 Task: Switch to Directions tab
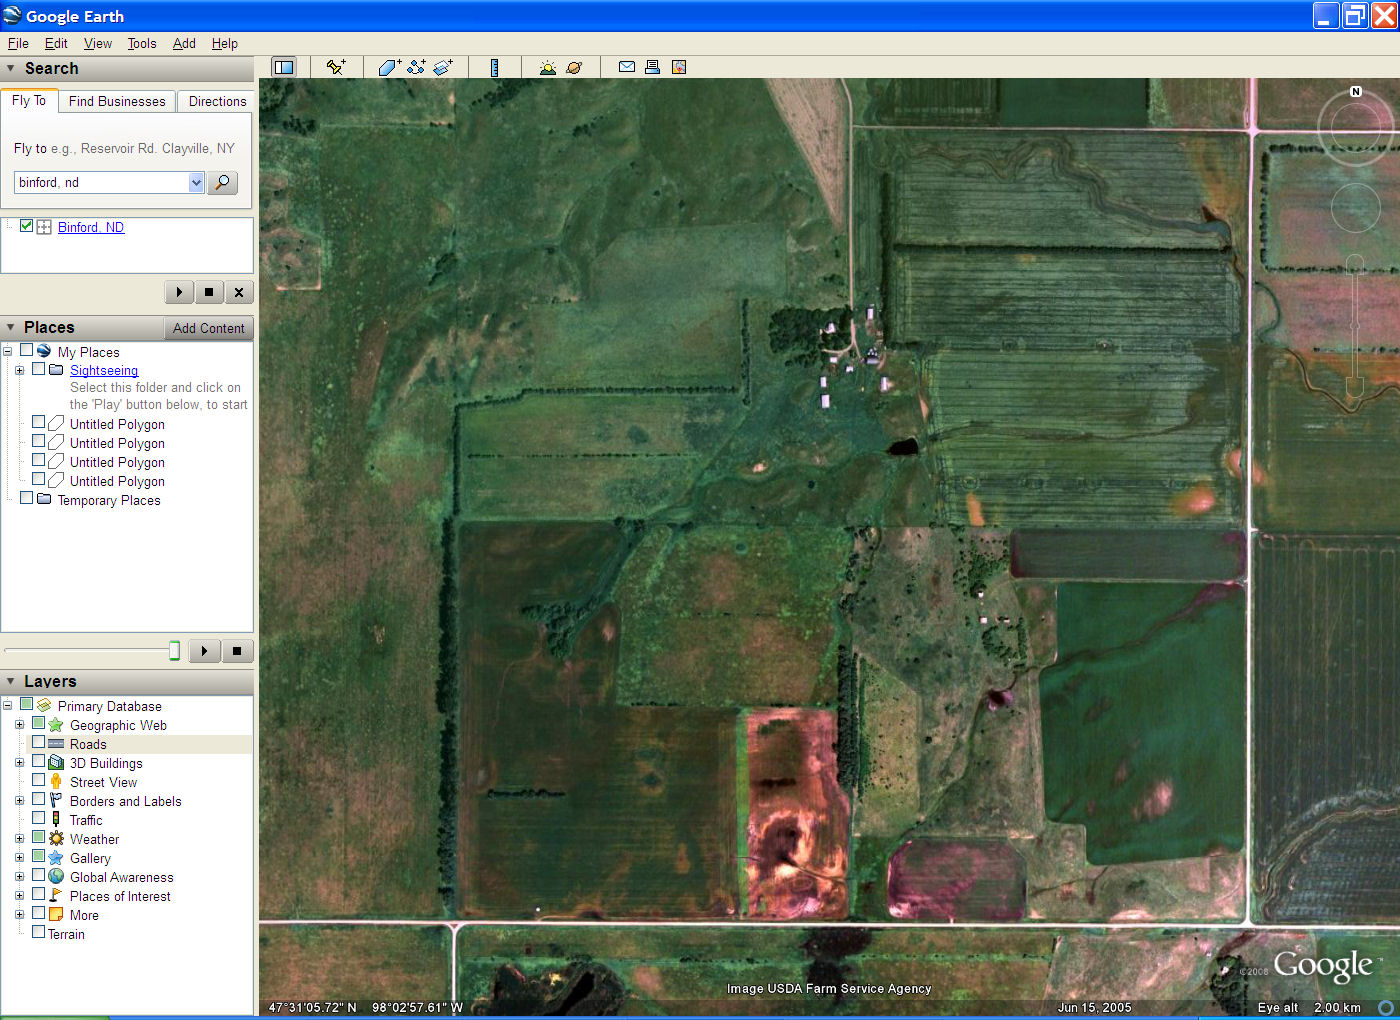[x=217, y=101]
